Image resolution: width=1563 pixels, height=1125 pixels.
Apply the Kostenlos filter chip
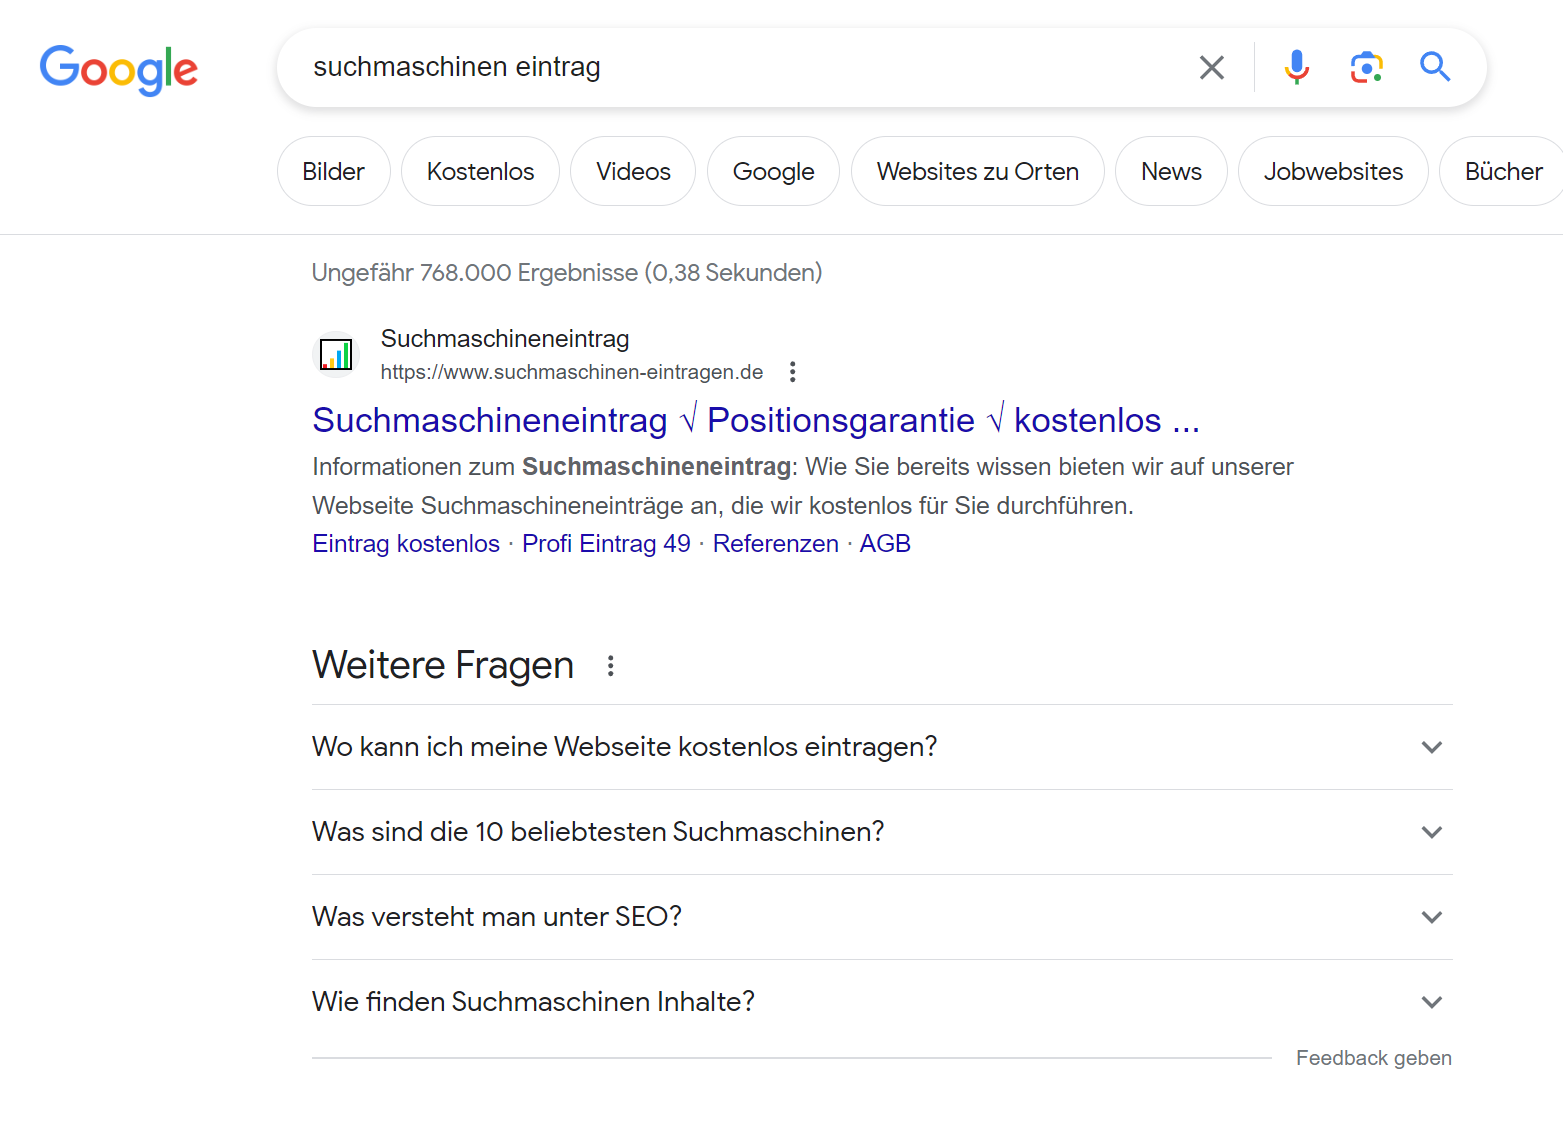pyautogui.click(x=480, y=172)
